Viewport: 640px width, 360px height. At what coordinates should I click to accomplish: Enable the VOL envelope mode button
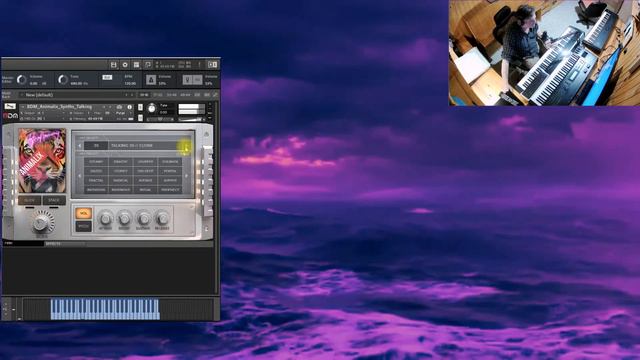tap(83, 213)
